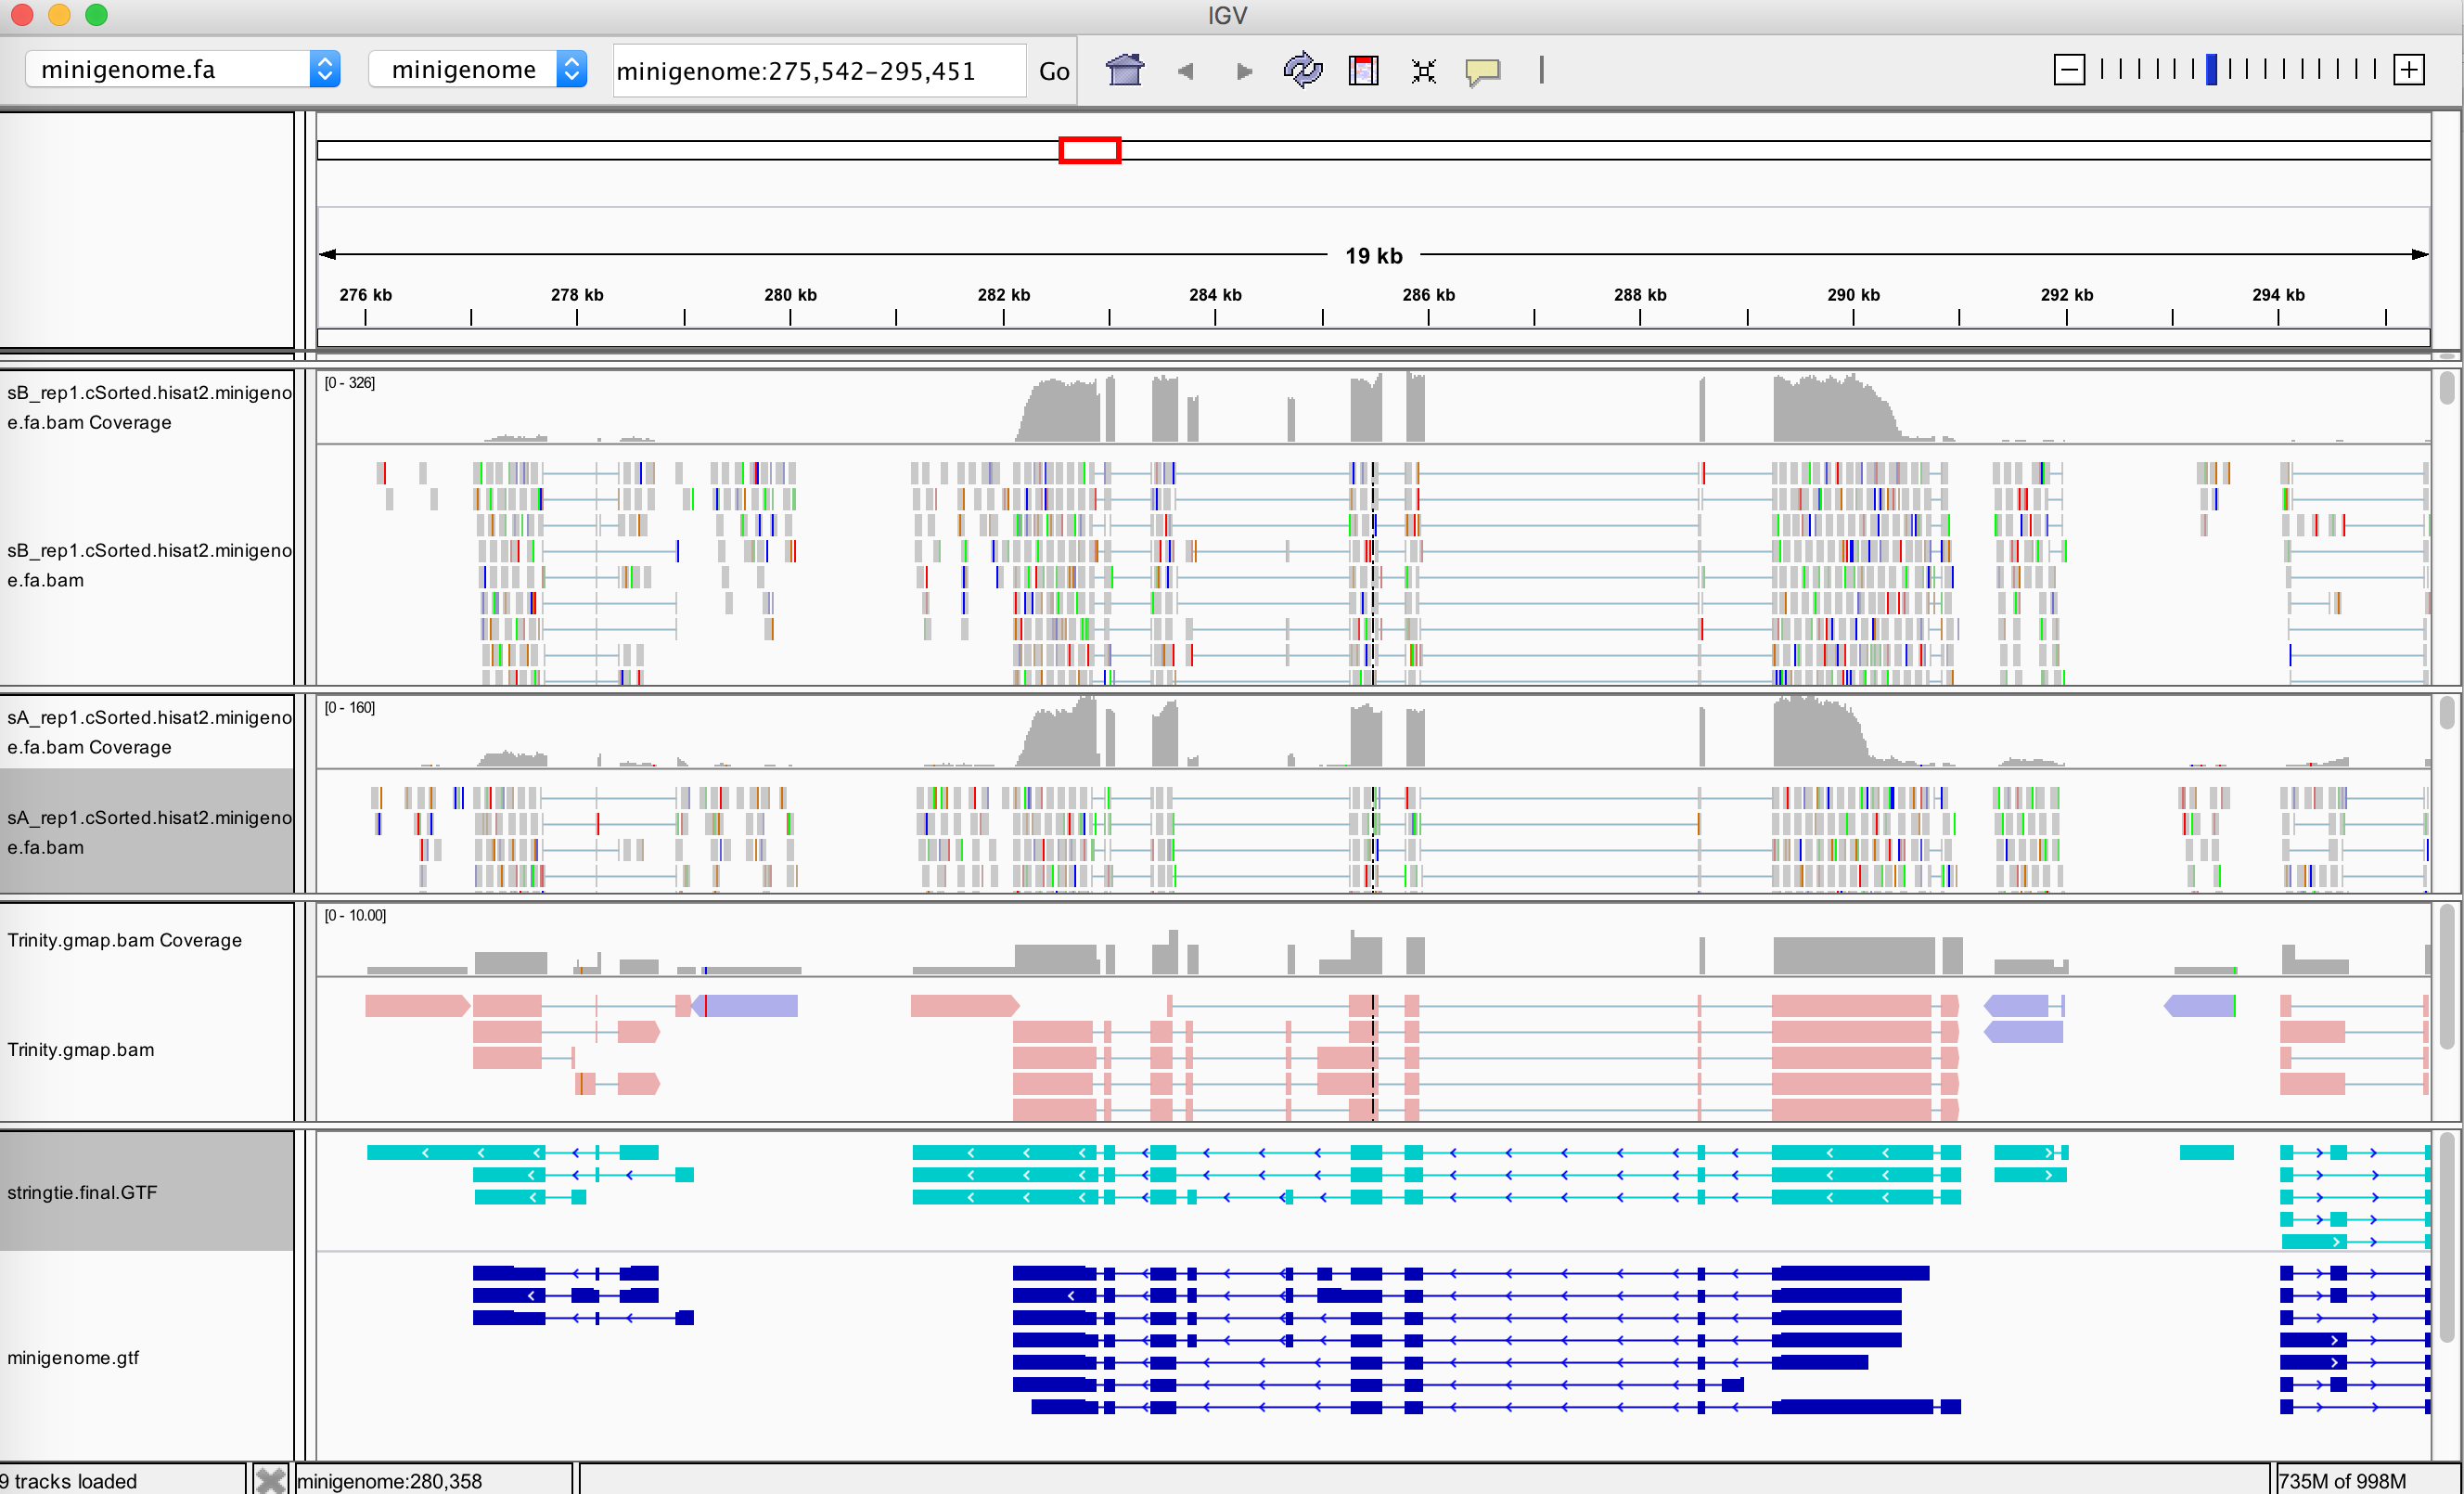Viewport: 2464px width, 1494px height.
Task: Click the Resize Tracks to Fit icon
Action: [x=1423, y=71]
